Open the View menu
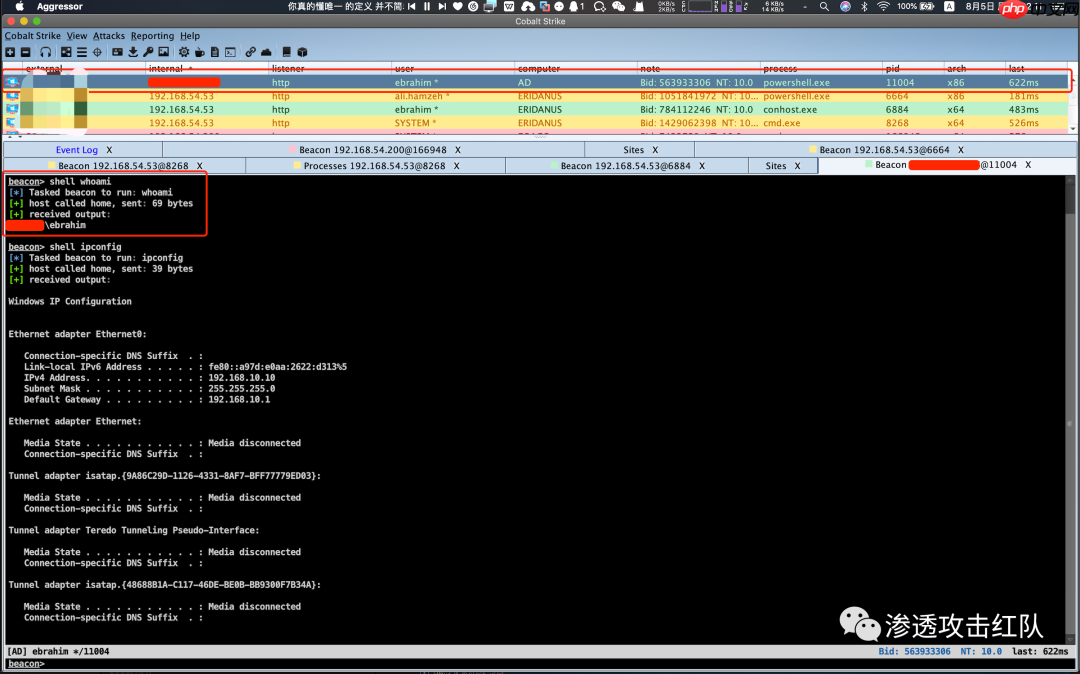The height and width of the screenshot is (674, 1080). [x=76, y=36]
